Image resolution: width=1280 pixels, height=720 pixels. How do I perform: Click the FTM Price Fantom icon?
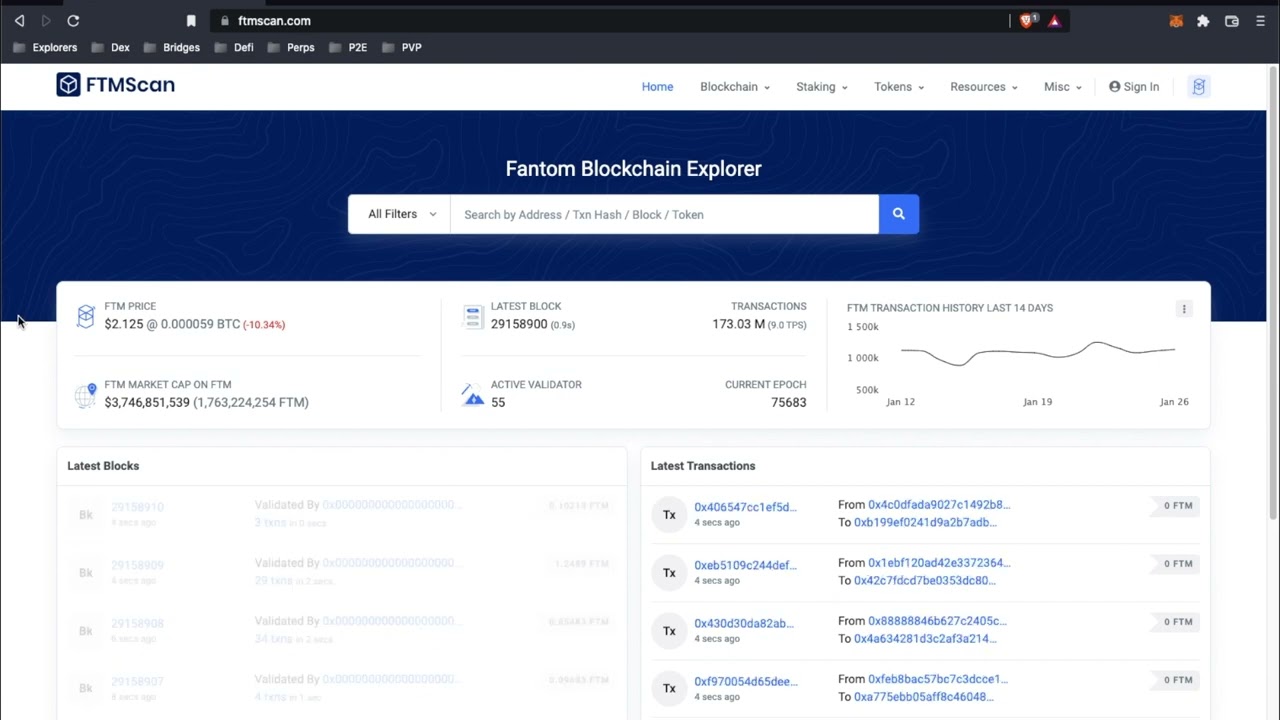(85, 316)
